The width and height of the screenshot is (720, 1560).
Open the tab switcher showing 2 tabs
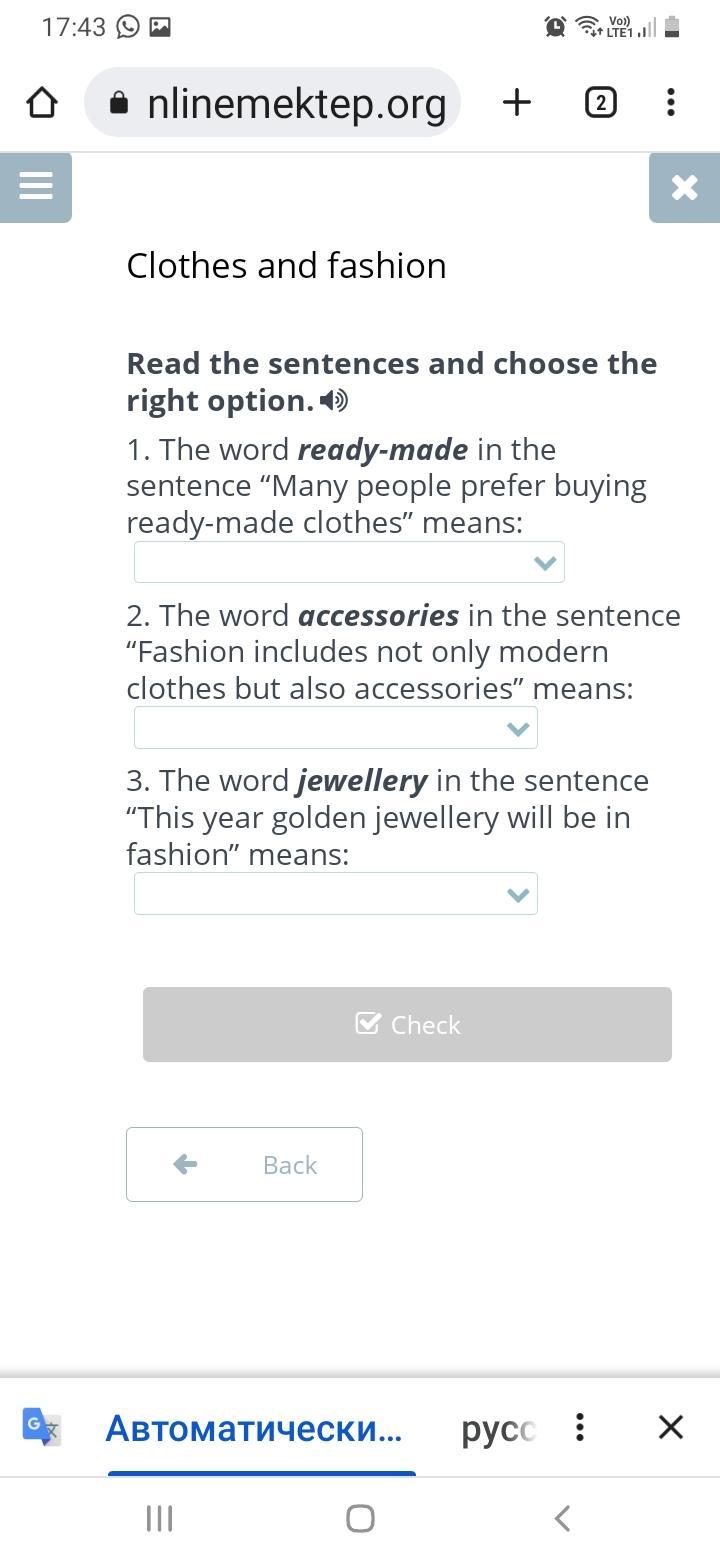click(600, 102)
